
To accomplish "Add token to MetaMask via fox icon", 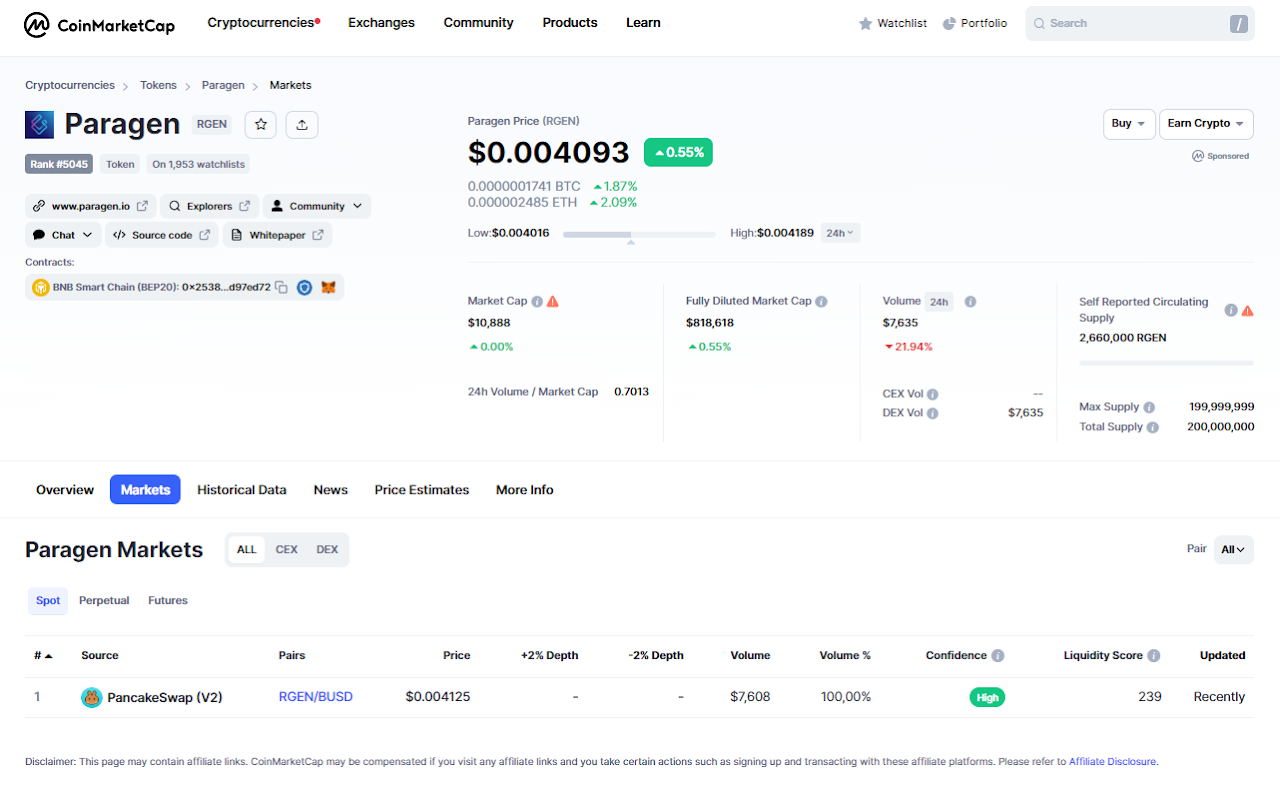I will [328, 287].
